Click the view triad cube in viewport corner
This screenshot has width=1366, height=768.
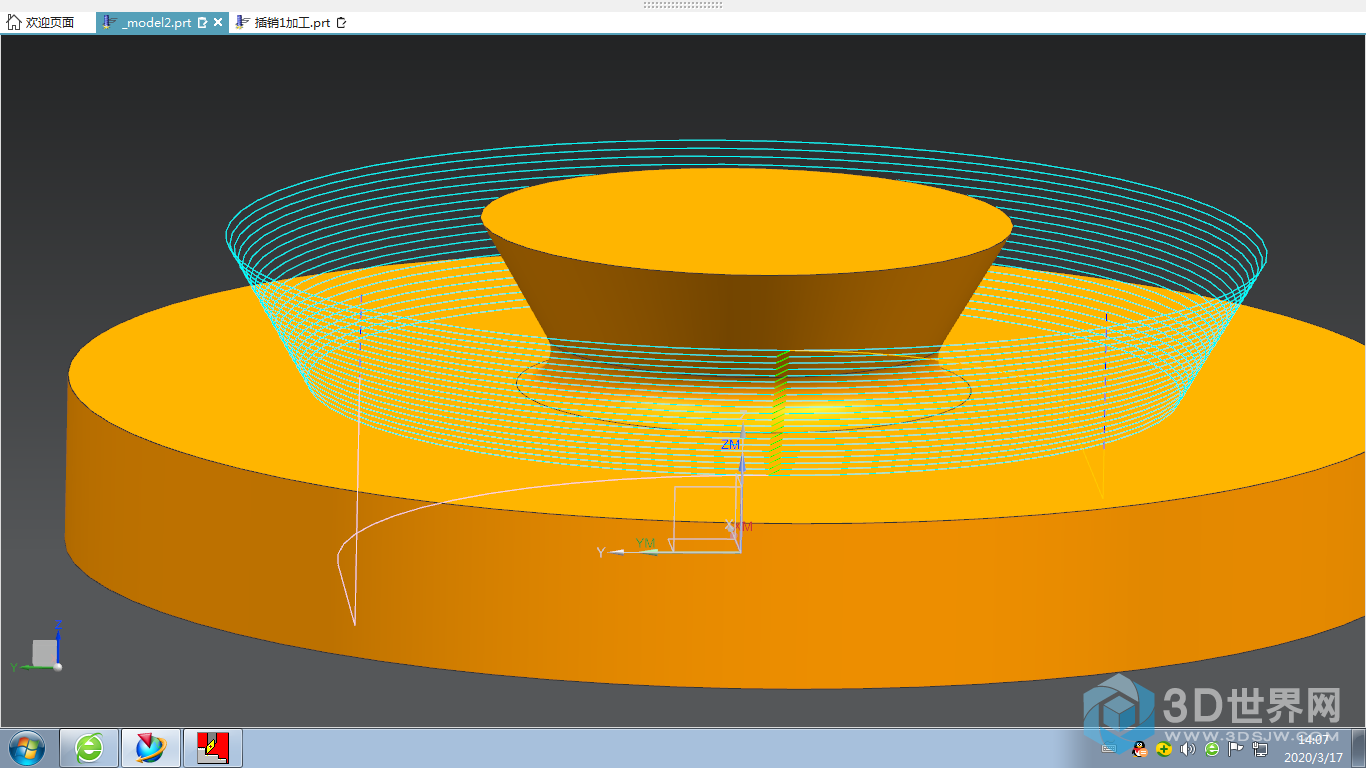click(x=44, y=653)
